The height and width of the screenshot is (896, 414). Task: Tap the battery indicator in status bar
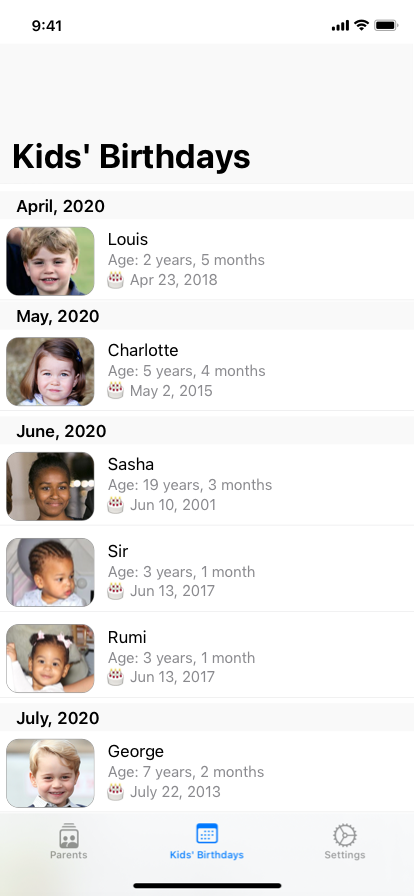coord(386,25)
